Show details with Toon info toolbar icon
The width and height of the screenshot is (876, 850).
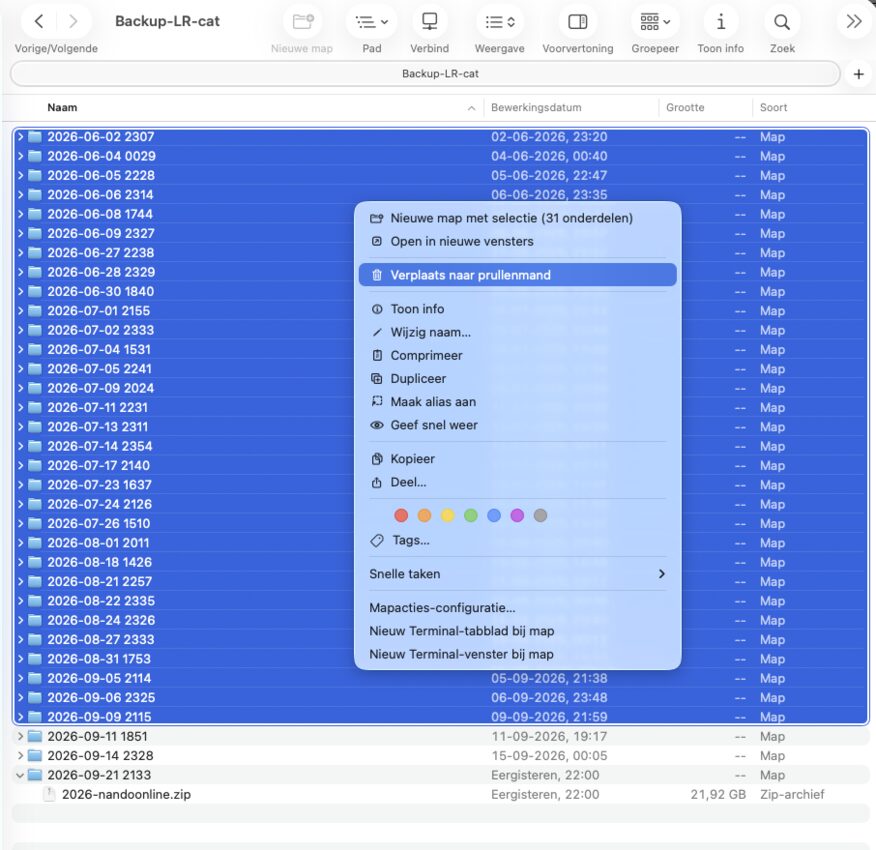(x=721, y=22)
